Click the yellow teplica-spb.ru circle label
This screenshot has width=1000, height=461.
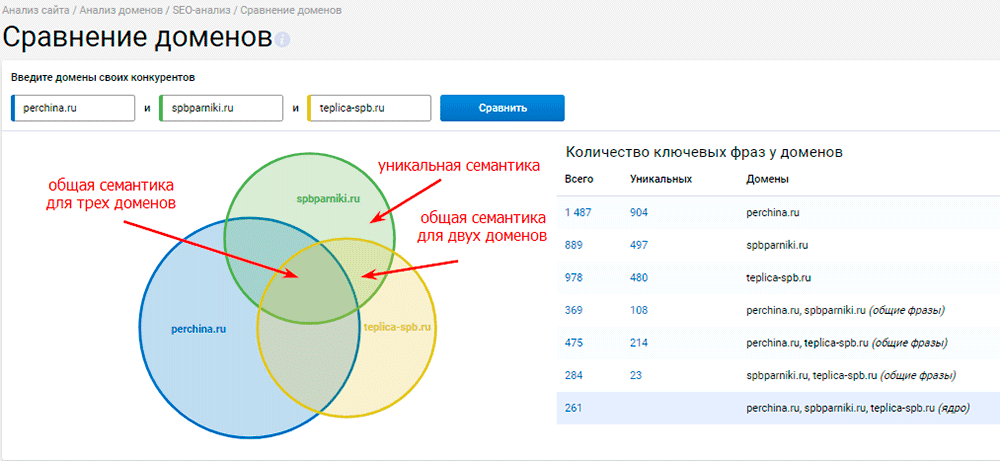397,327
